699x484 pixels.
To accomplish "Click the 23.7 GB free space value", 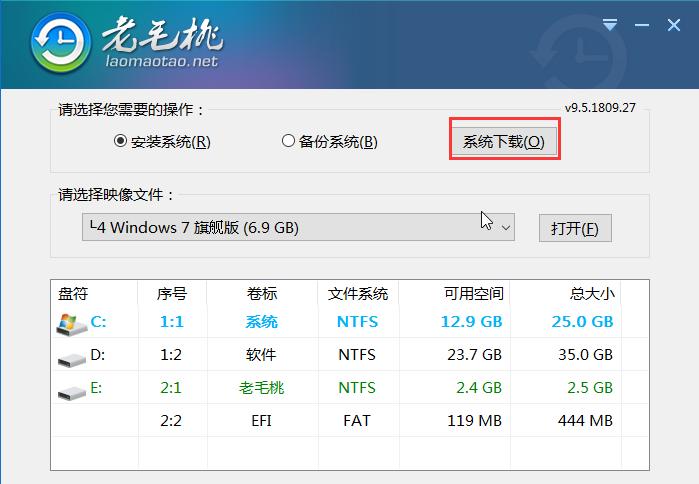I will click(474, 354).
